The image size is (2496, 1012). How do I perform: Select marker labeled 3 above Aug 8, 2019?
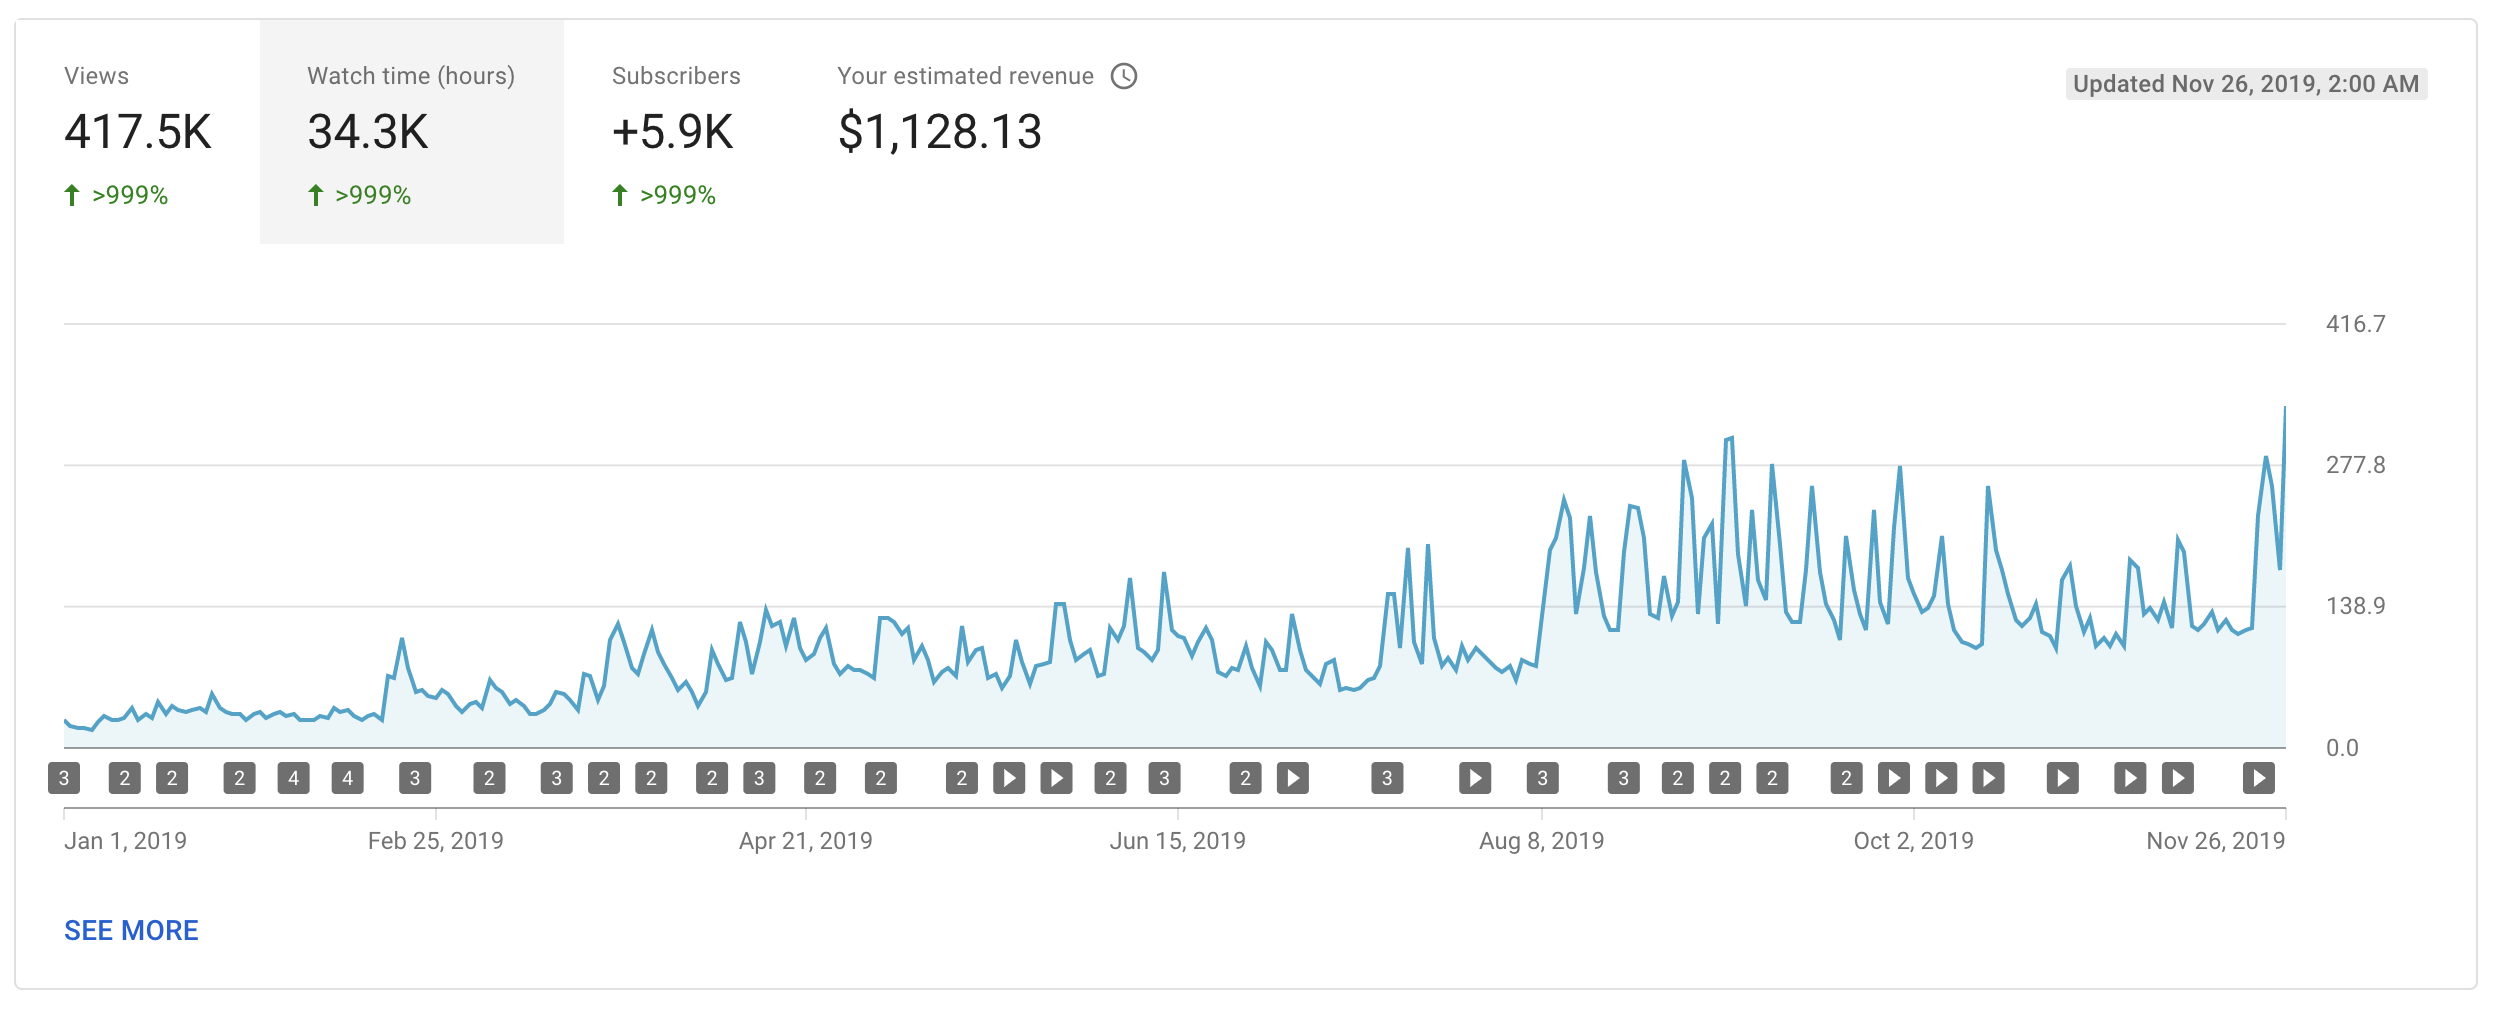[x=1542, y=778]
